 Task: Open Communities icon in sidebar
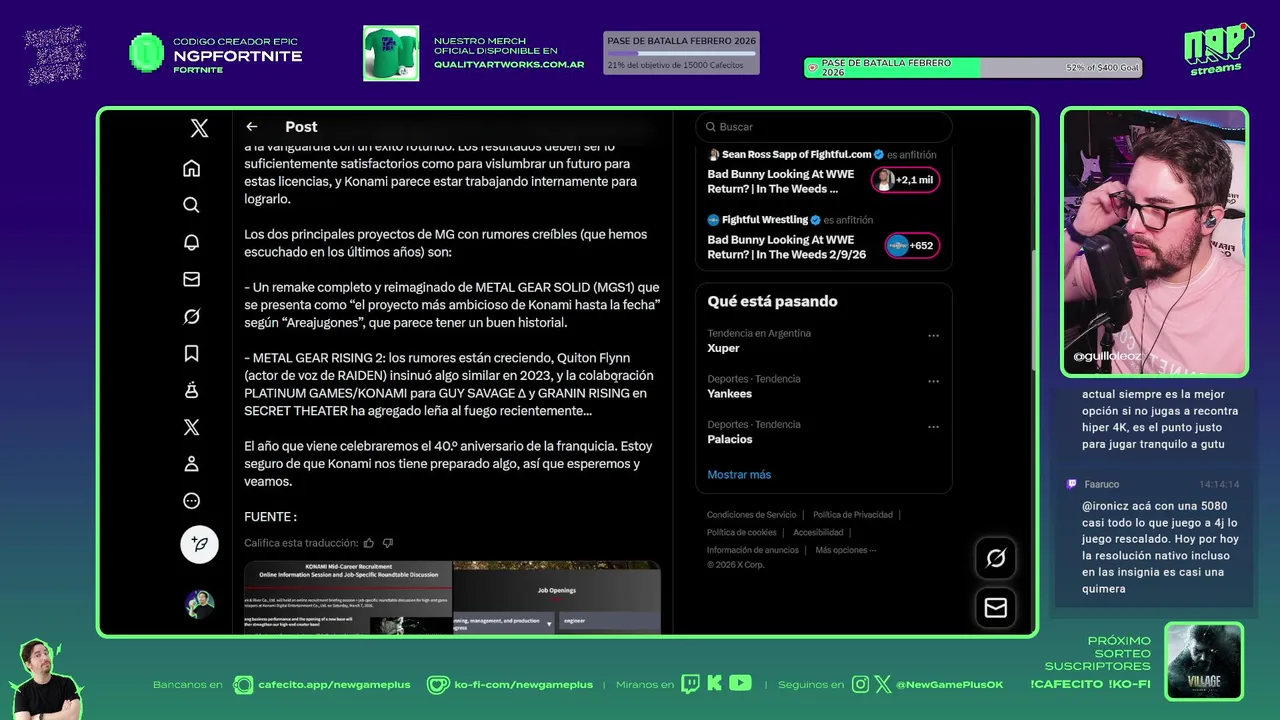[191, 390]
